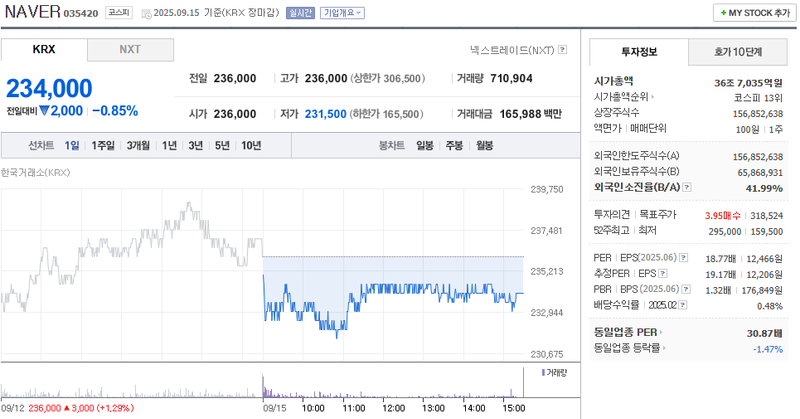Viewport: 800px width, 419px height.
Task: Select the 3년 line chart period
Action: click(195, 145)
